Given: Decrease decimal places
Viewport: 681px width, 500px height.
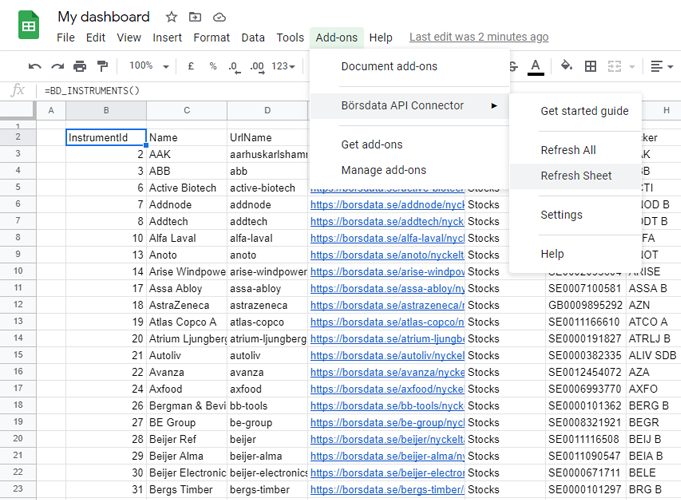Looking at the screenshot, I should pyautogui.click(x=234, y=66).
